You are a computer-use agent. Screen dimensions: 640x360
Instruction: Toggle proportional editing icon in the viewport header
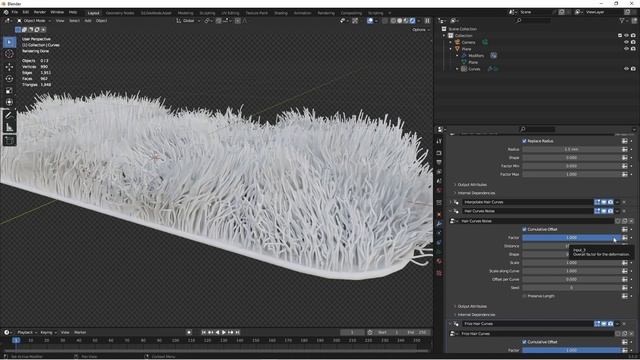coord(238,20)
